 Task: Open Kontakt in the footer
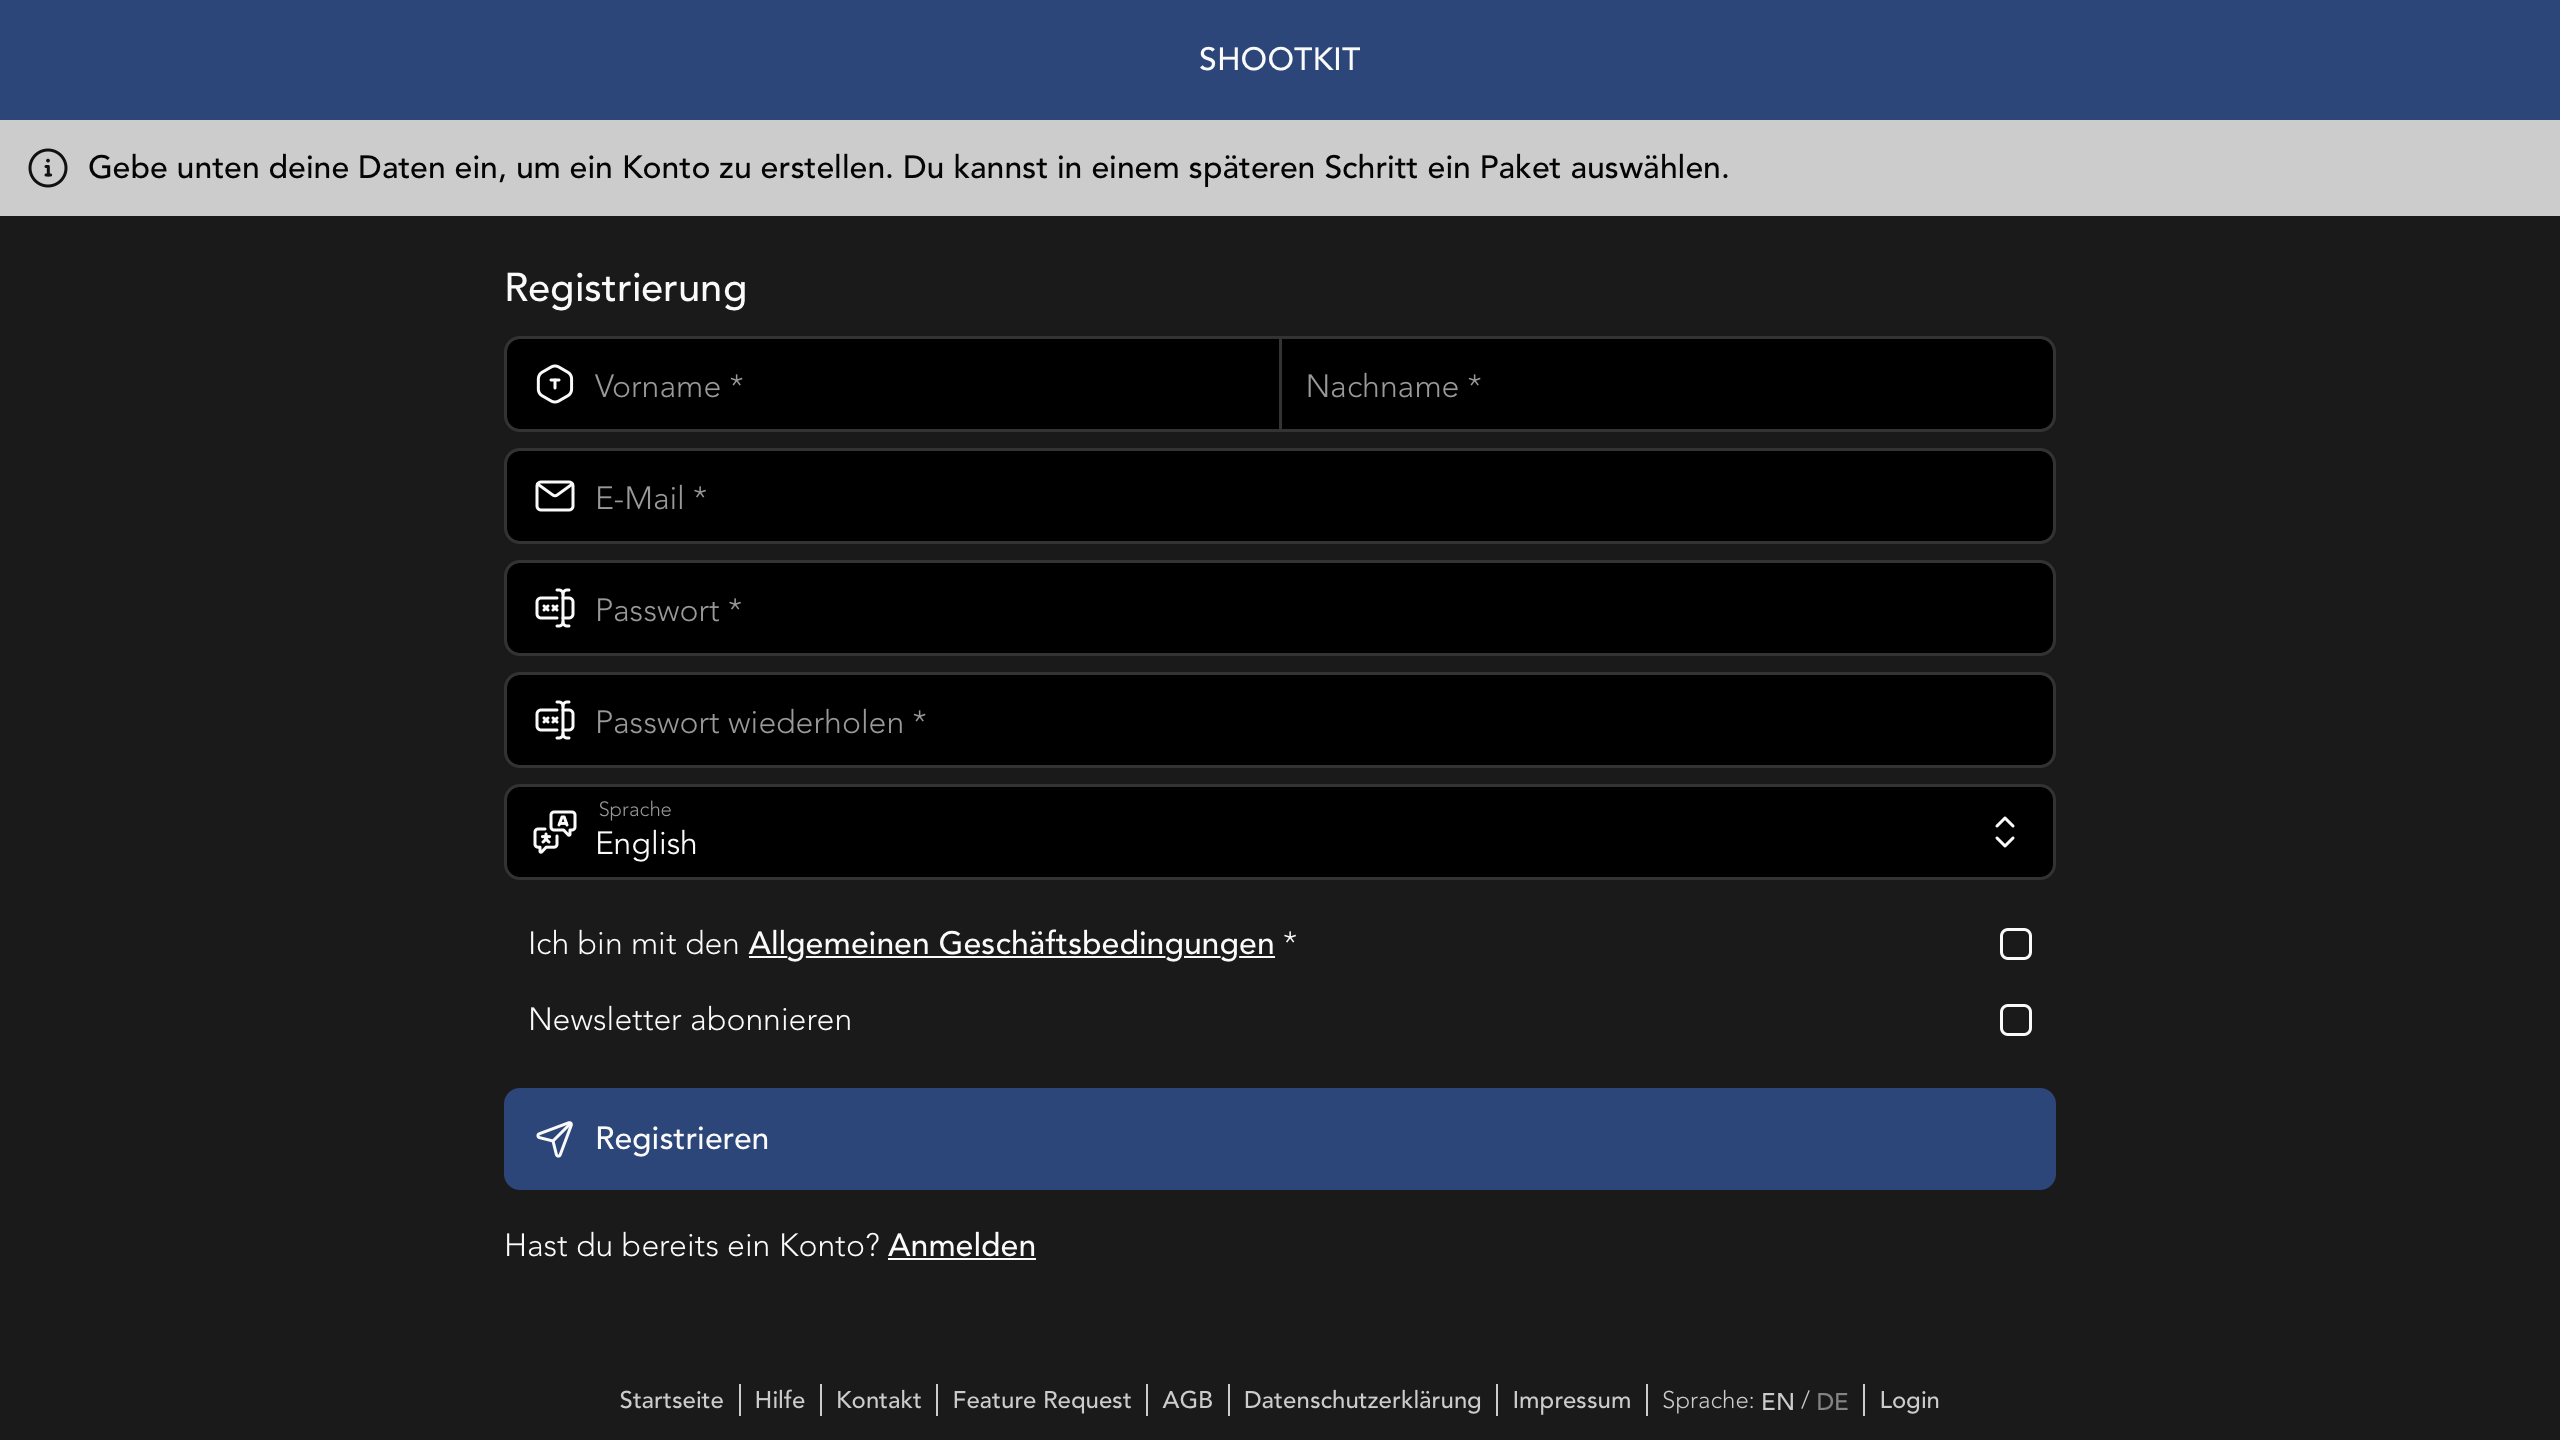879,1400
